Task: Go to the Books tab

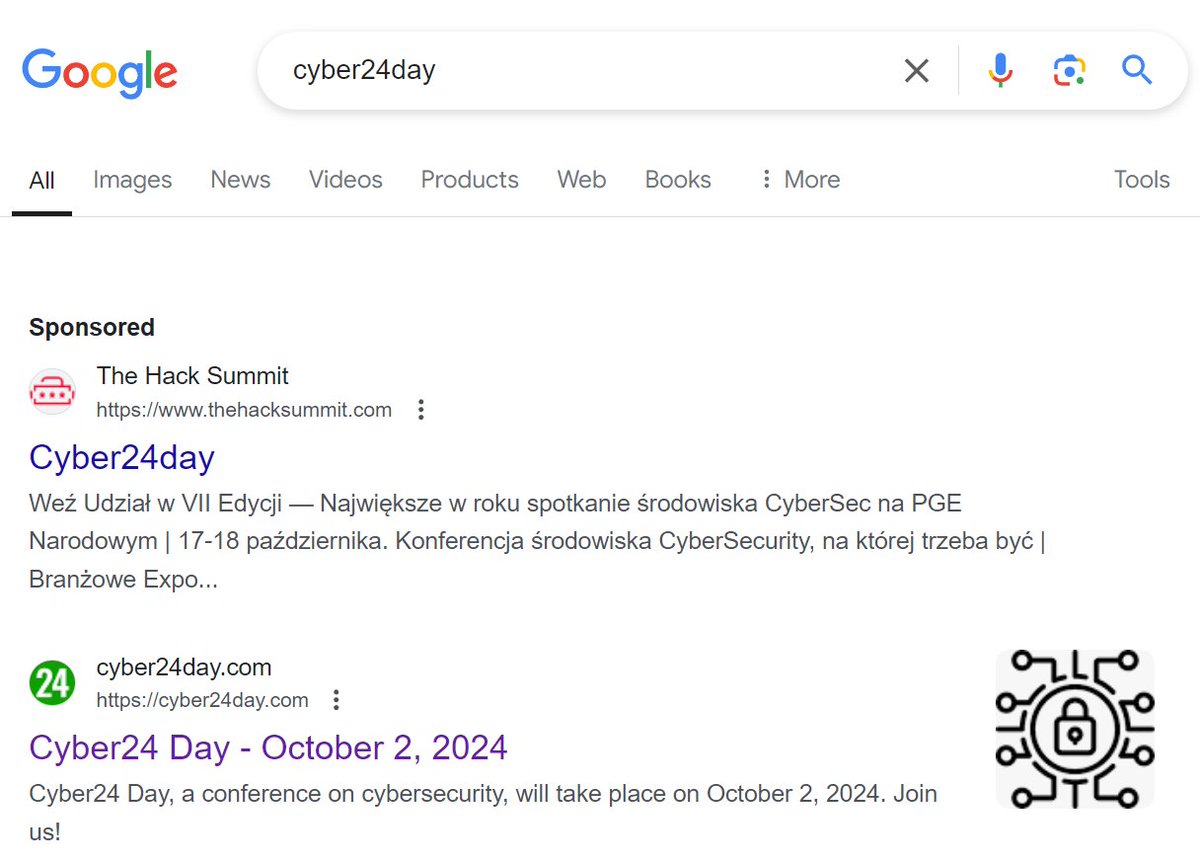Action: coord(678,180)
